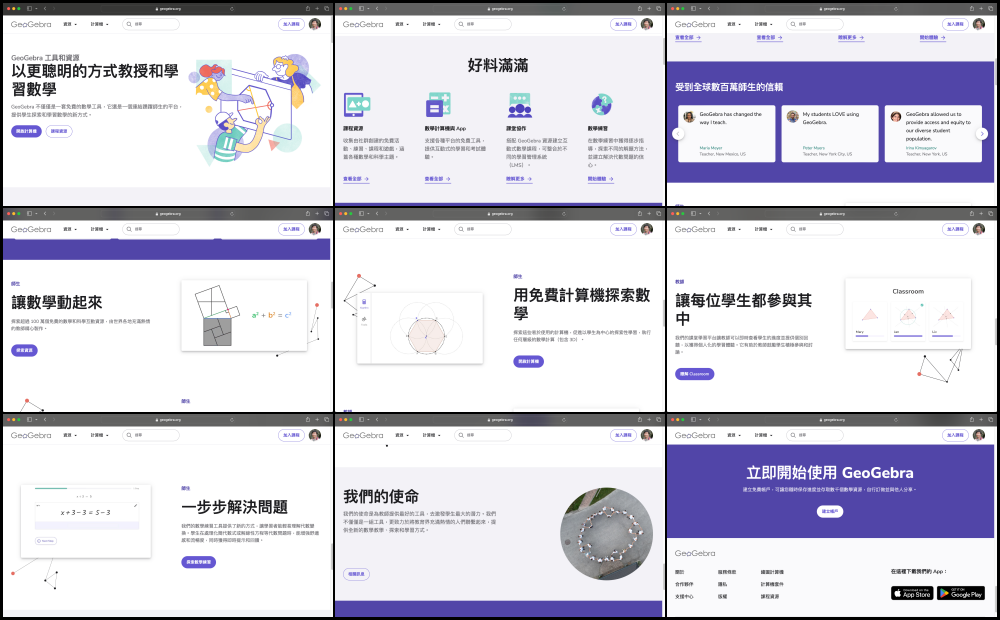Expand the 資源 dropdown in the hero page header
This screenshot has width=1000, height=620.
coord(71,23)
